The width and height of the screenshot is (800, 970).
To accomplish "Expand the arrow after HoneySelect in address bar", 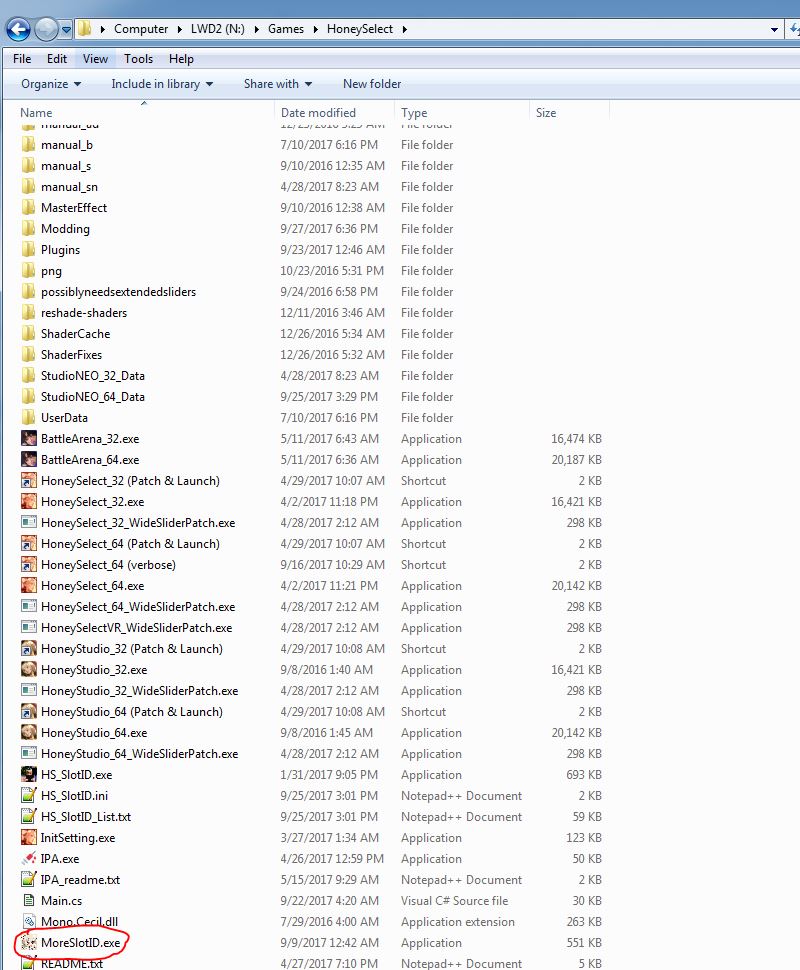I will (405, 29).
